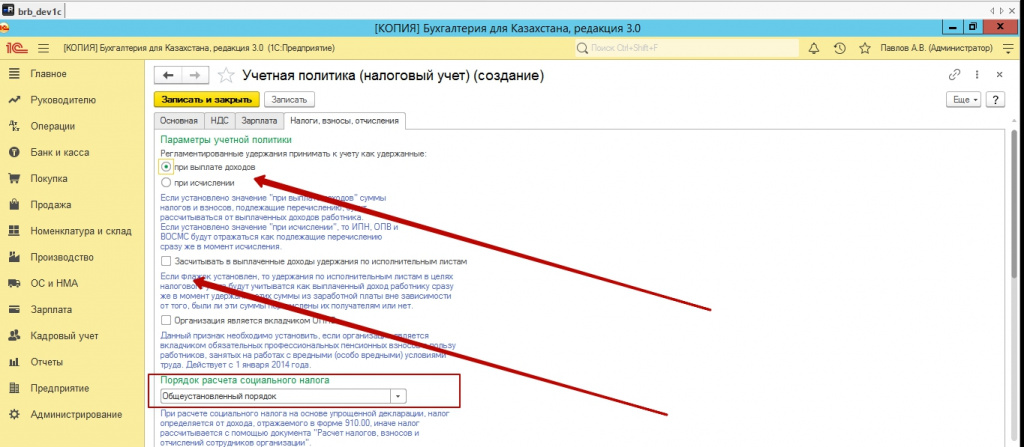Add this form to favorites using star
Viewport: 1024px width, 447px height.
[x=227, y=75]
